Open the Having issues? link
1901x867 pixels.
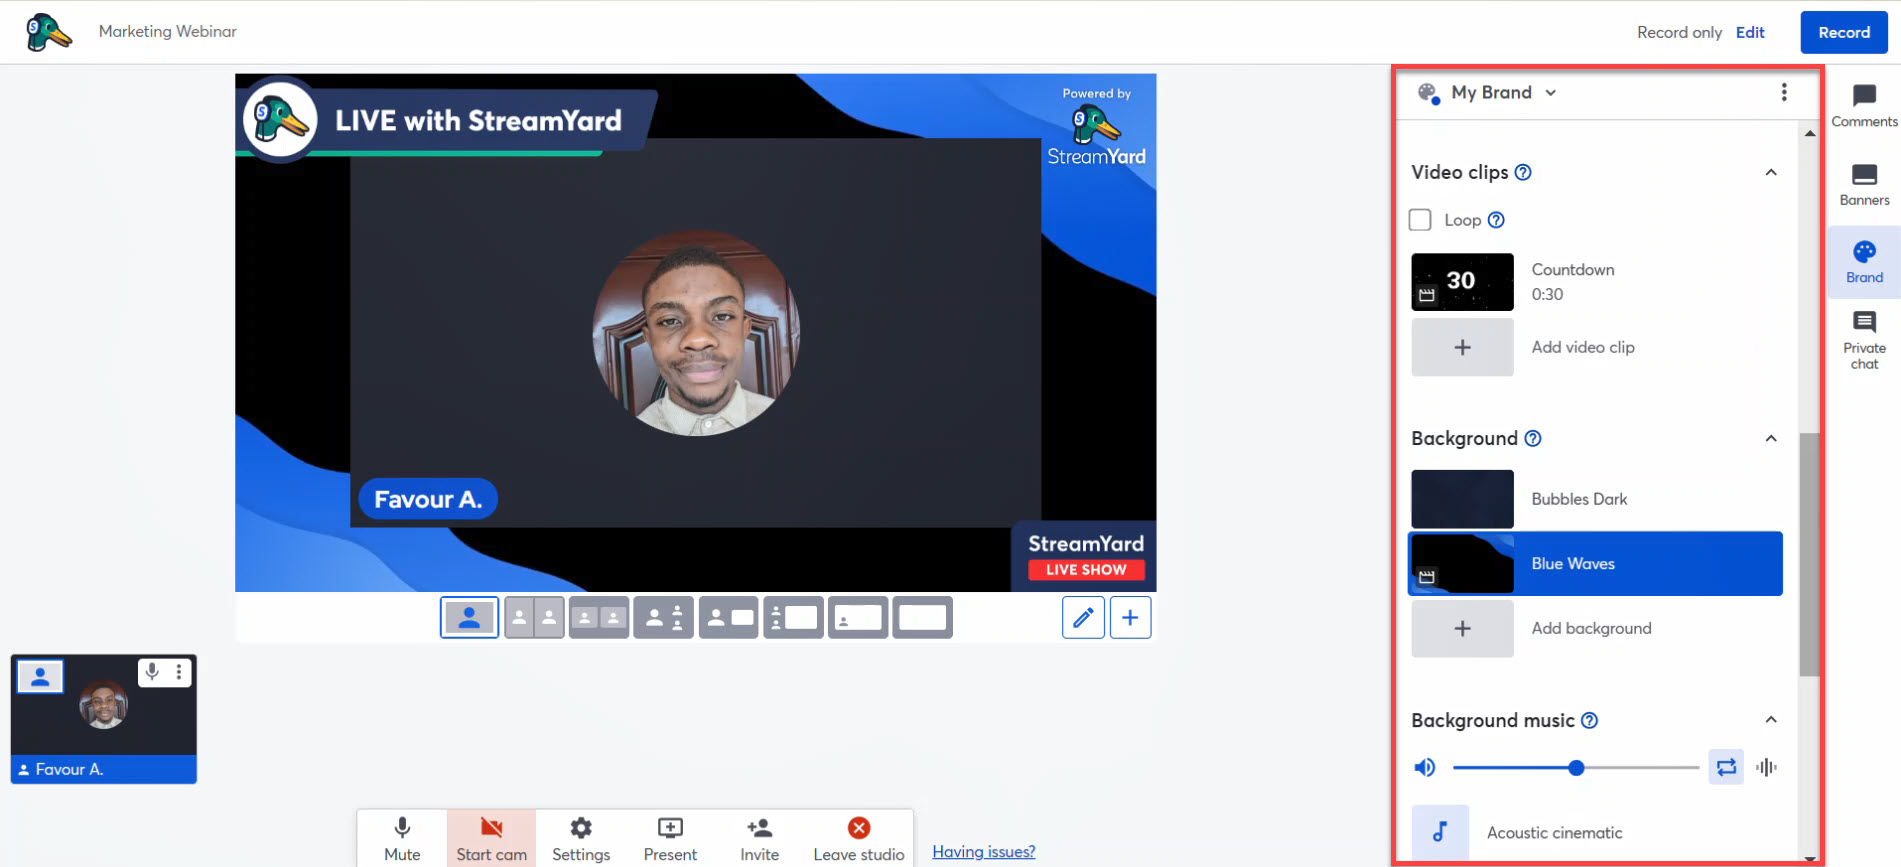[984, 851]
